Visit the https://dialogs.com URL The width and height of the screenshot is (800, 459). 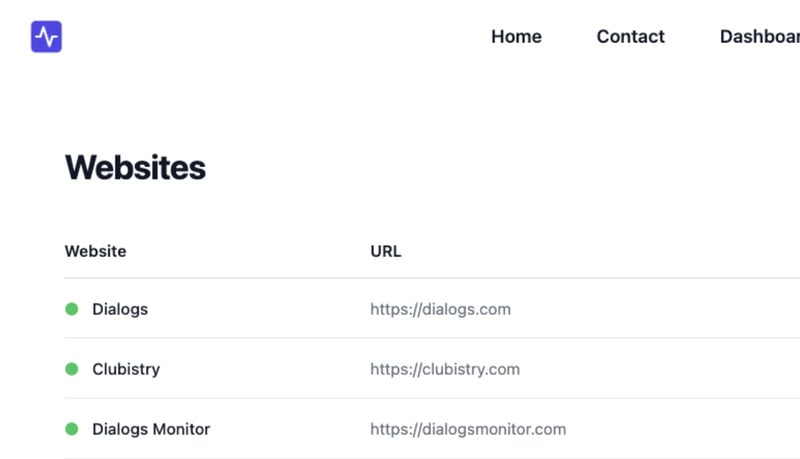[x=440, y=309]
